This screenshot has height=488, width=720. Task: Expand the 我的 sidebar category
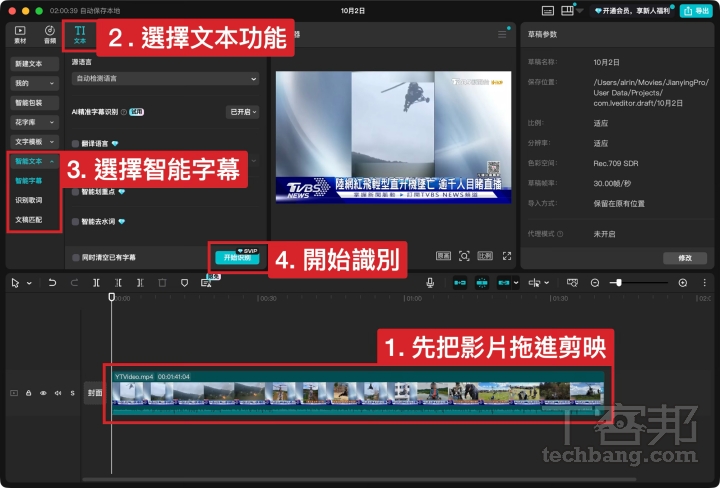[34, 83]
